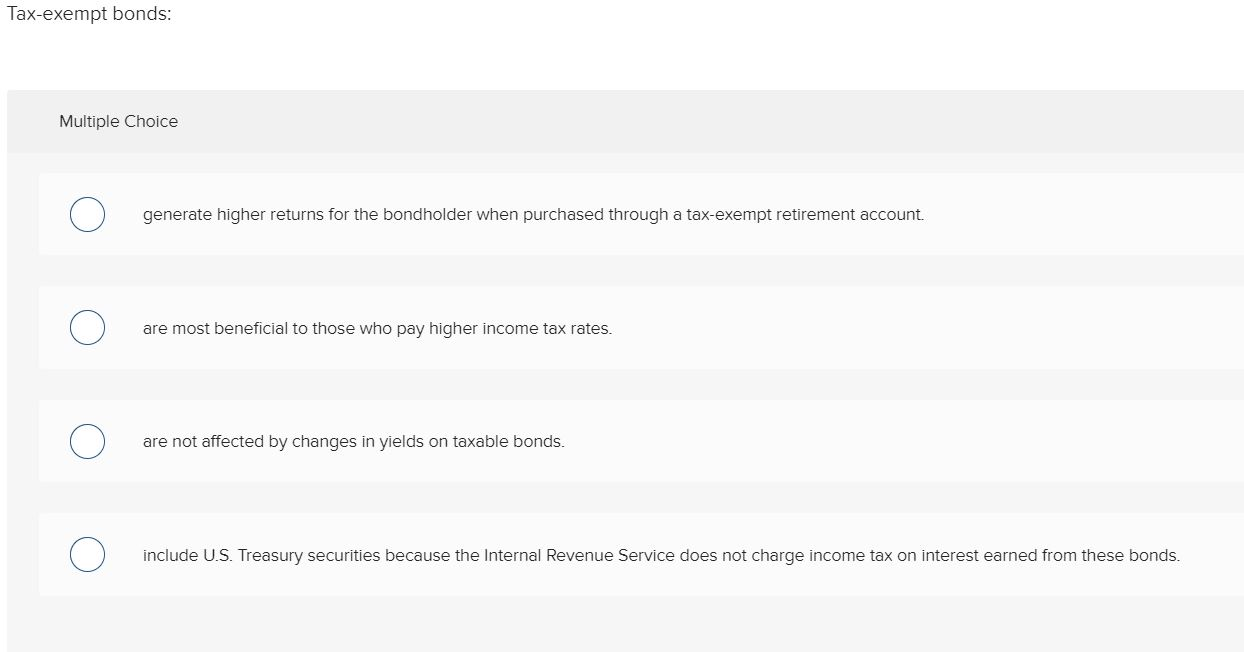This screenshot has width=1244, height=652.
Task: Choose the radio button next to the yields option
Action: (x=87, y=441)
